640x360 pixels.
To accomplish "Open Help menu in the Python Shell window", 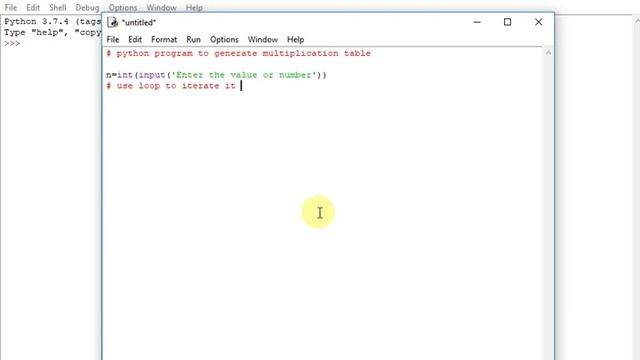I will (x=194, y=8).
